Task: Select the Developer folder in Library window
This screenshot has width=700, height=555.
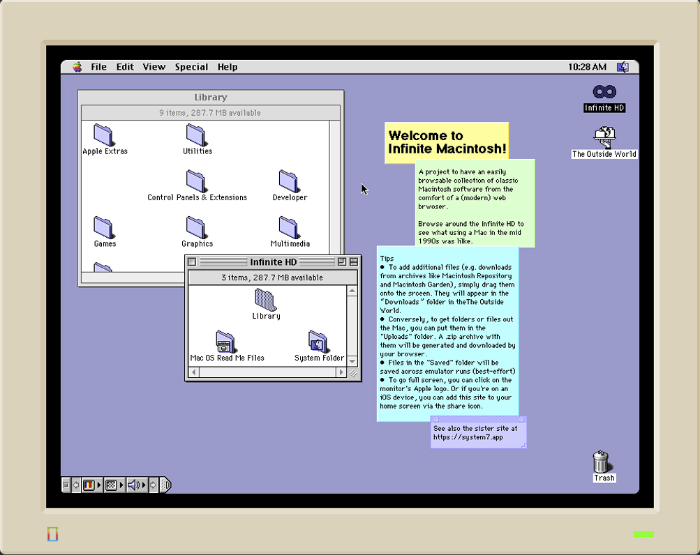Action: (289, 181)
